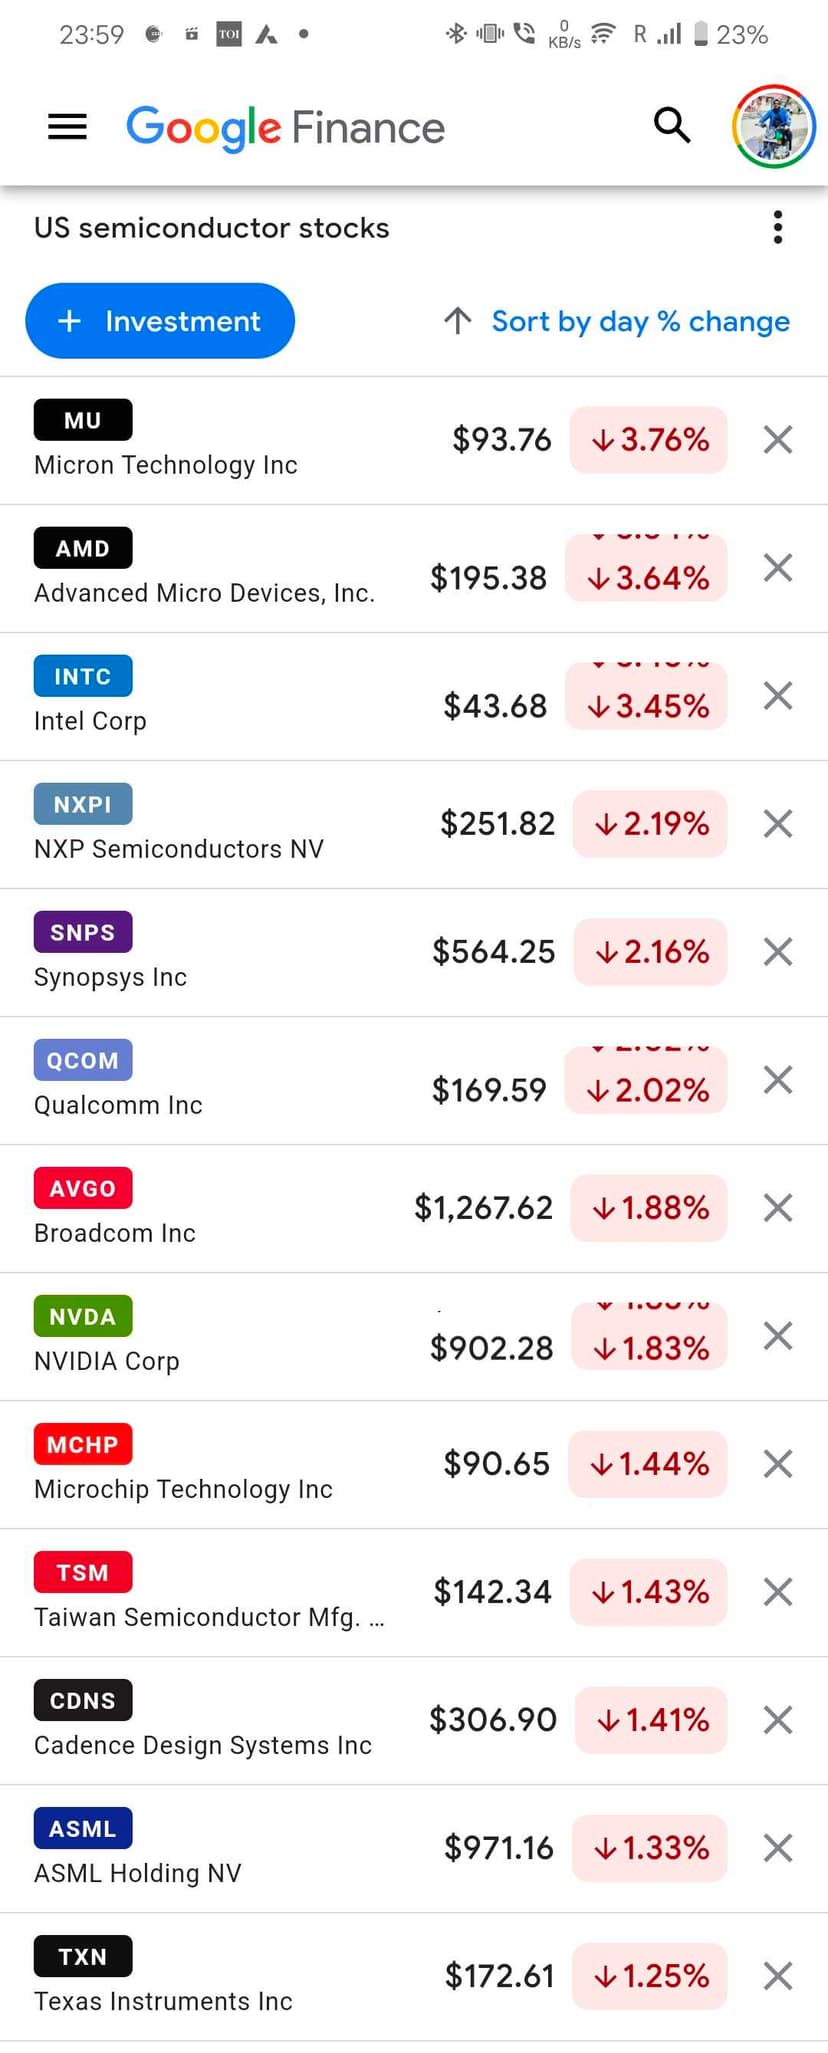Tap NXPI's 2.19% change chip
This screenshot has width=828, height=2053.
[x=650, y=824]
